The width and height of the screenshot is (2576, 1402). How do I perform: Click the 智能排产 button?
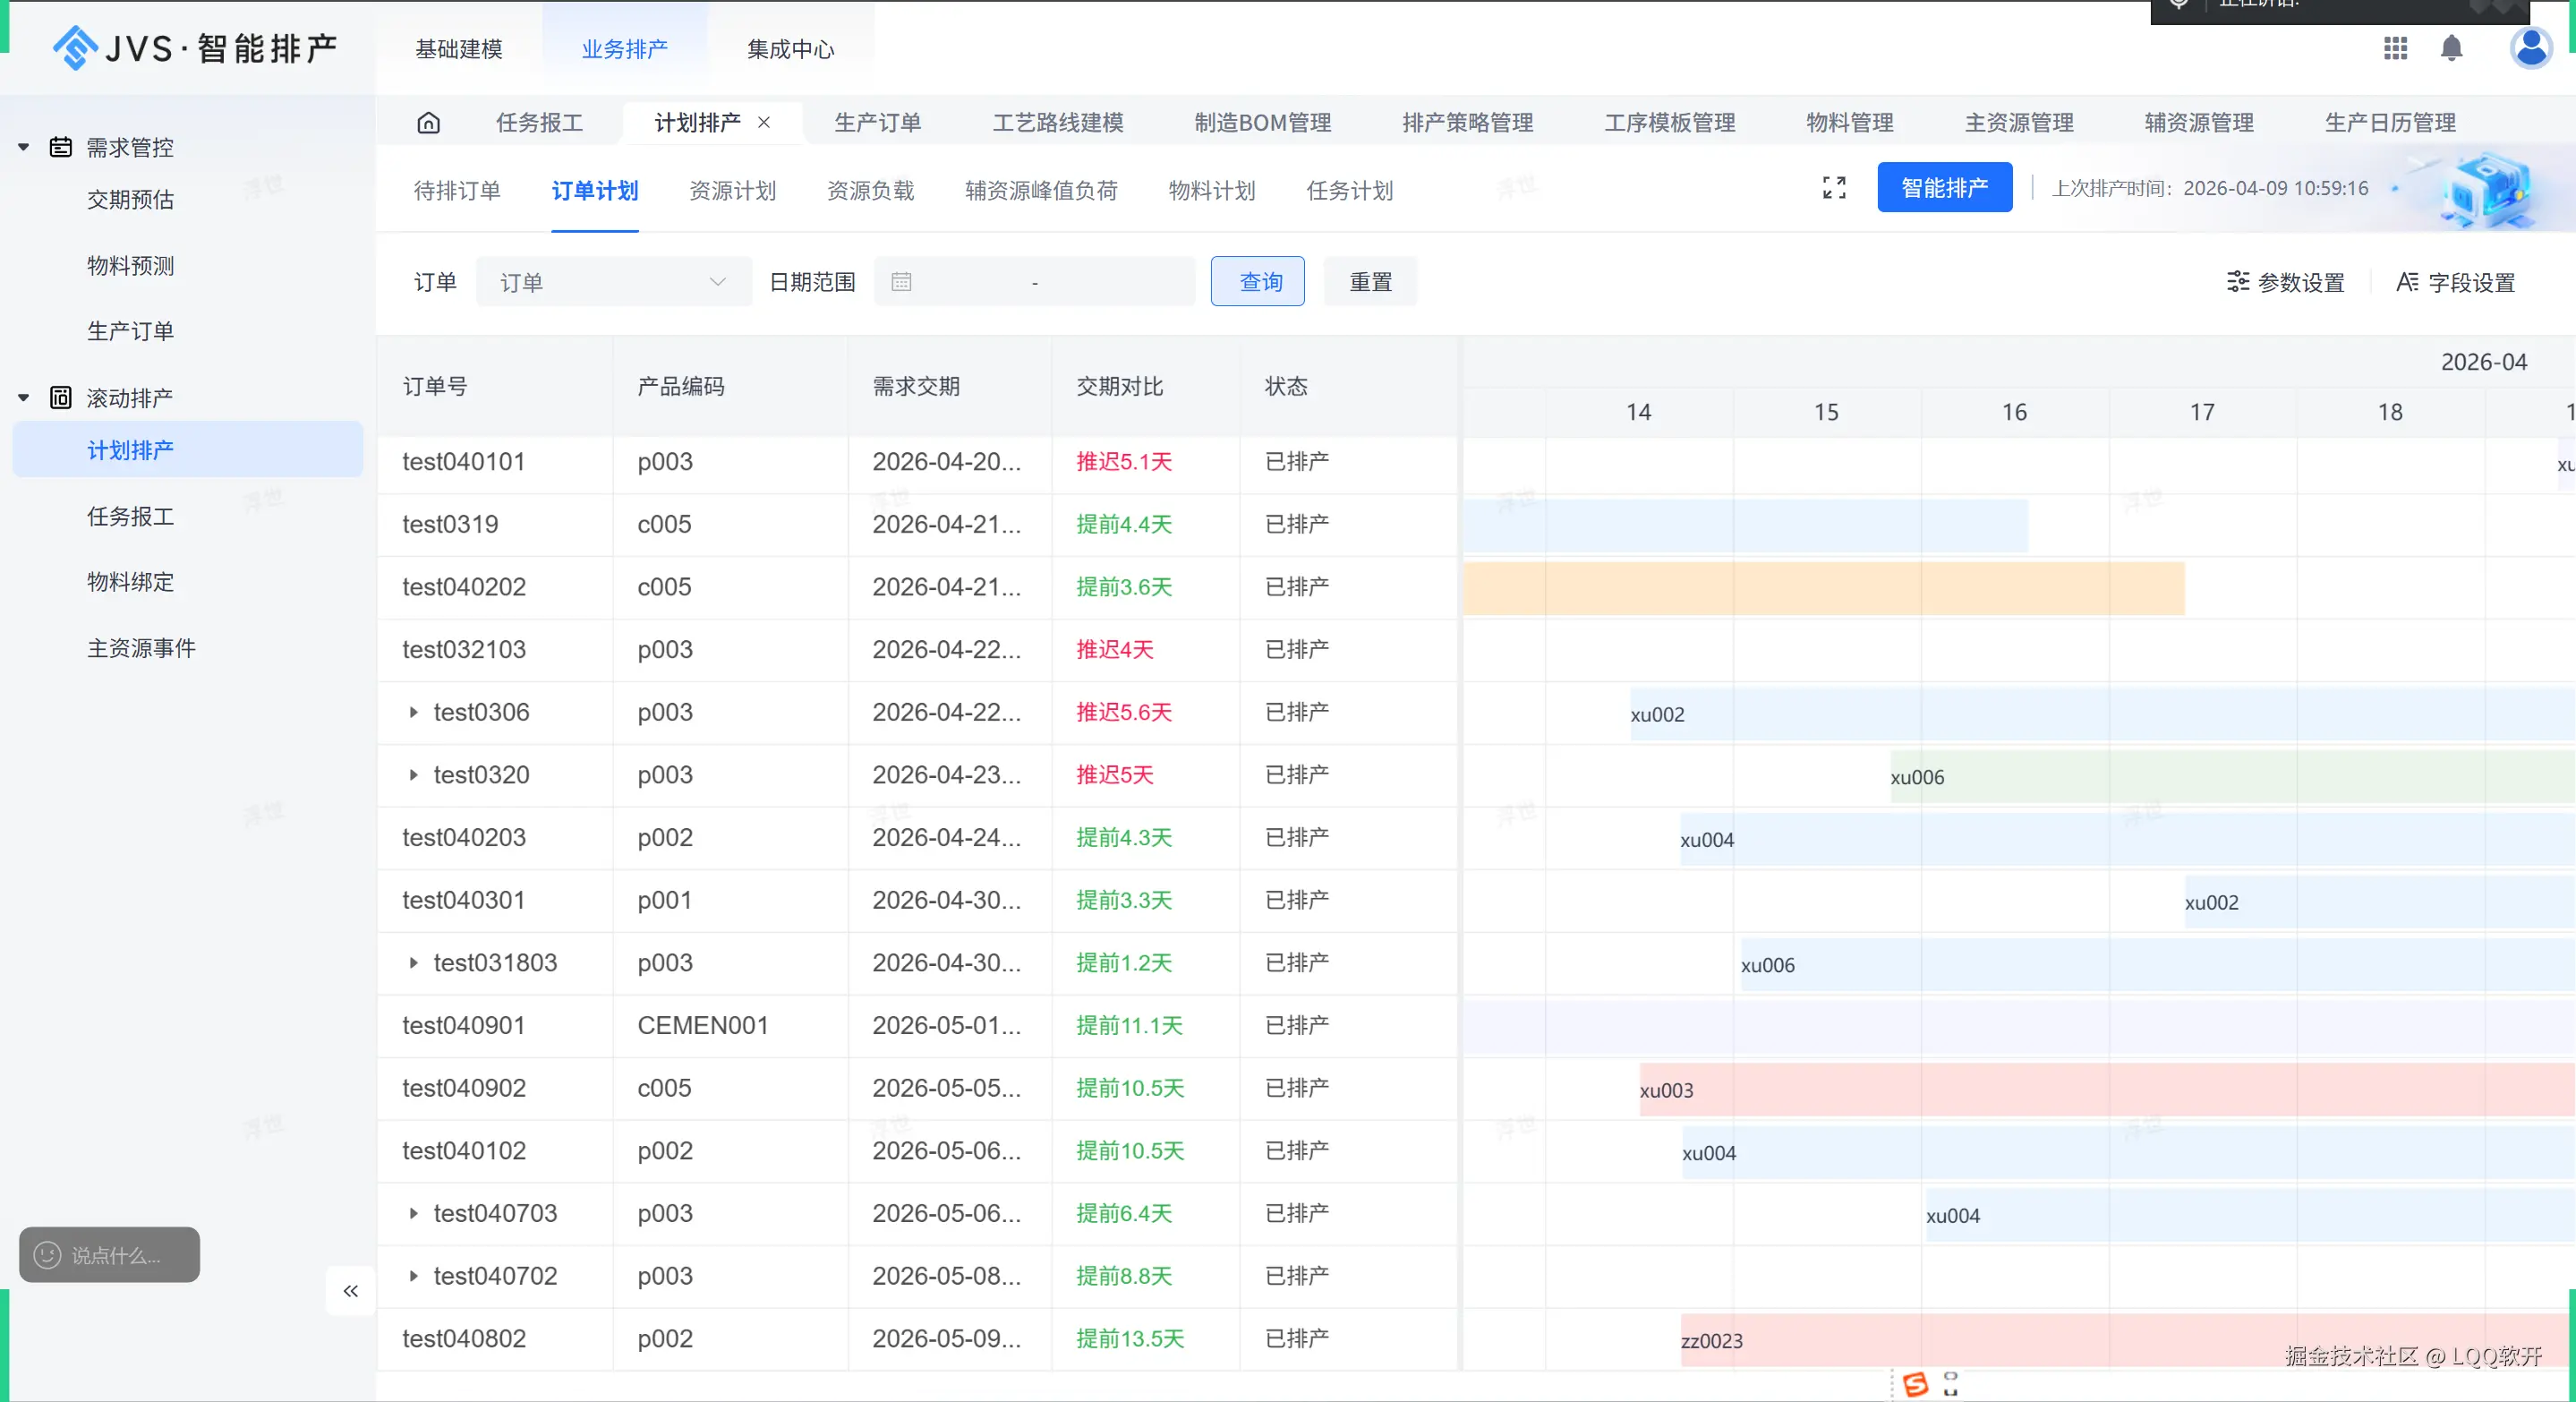coord(1944,187)
